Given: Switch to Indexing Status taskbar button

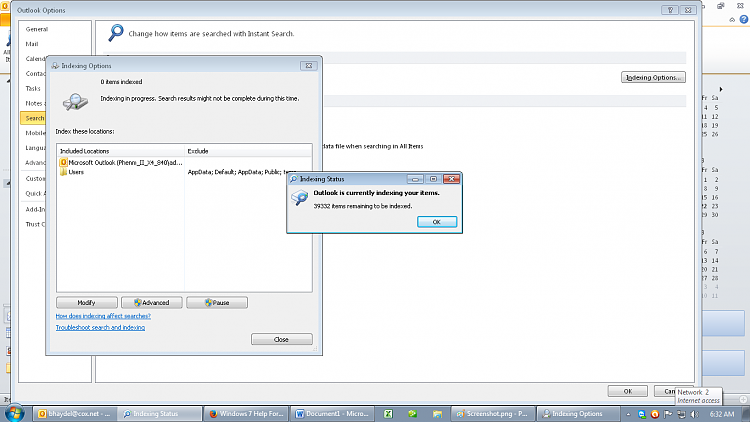Looking at the screenshot, I should point(160,414).
